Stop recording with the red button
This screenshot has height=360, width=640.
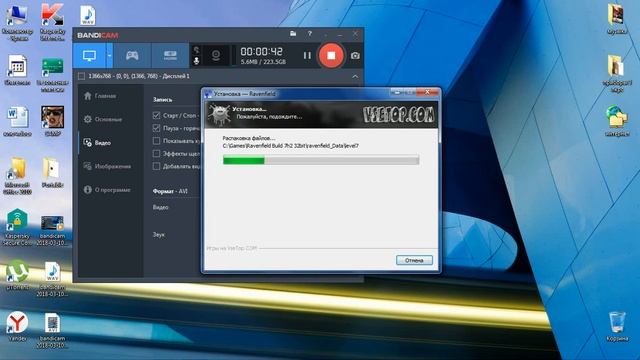pyautogui.click(x=331, y=56)
